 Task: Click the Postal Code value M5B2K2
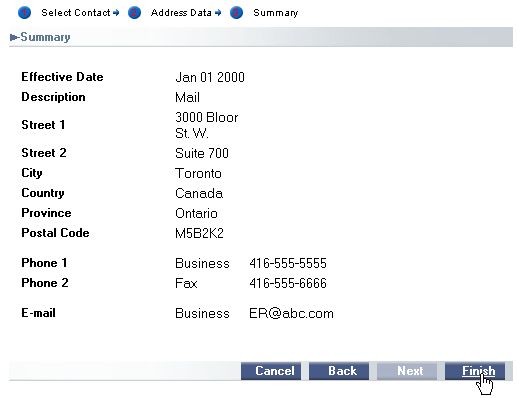(199, 233)
